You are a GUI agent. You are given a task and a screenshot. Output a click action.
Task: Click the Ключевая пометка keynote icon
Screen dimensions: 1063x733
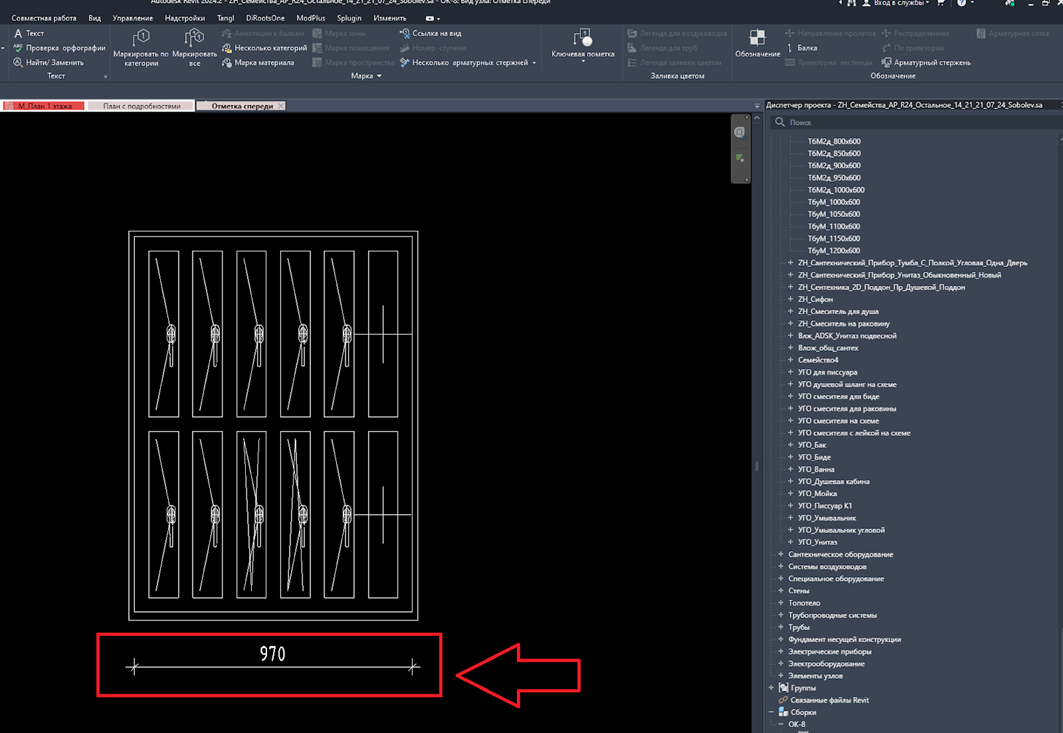pyautogui.click(x=582, y=37)
